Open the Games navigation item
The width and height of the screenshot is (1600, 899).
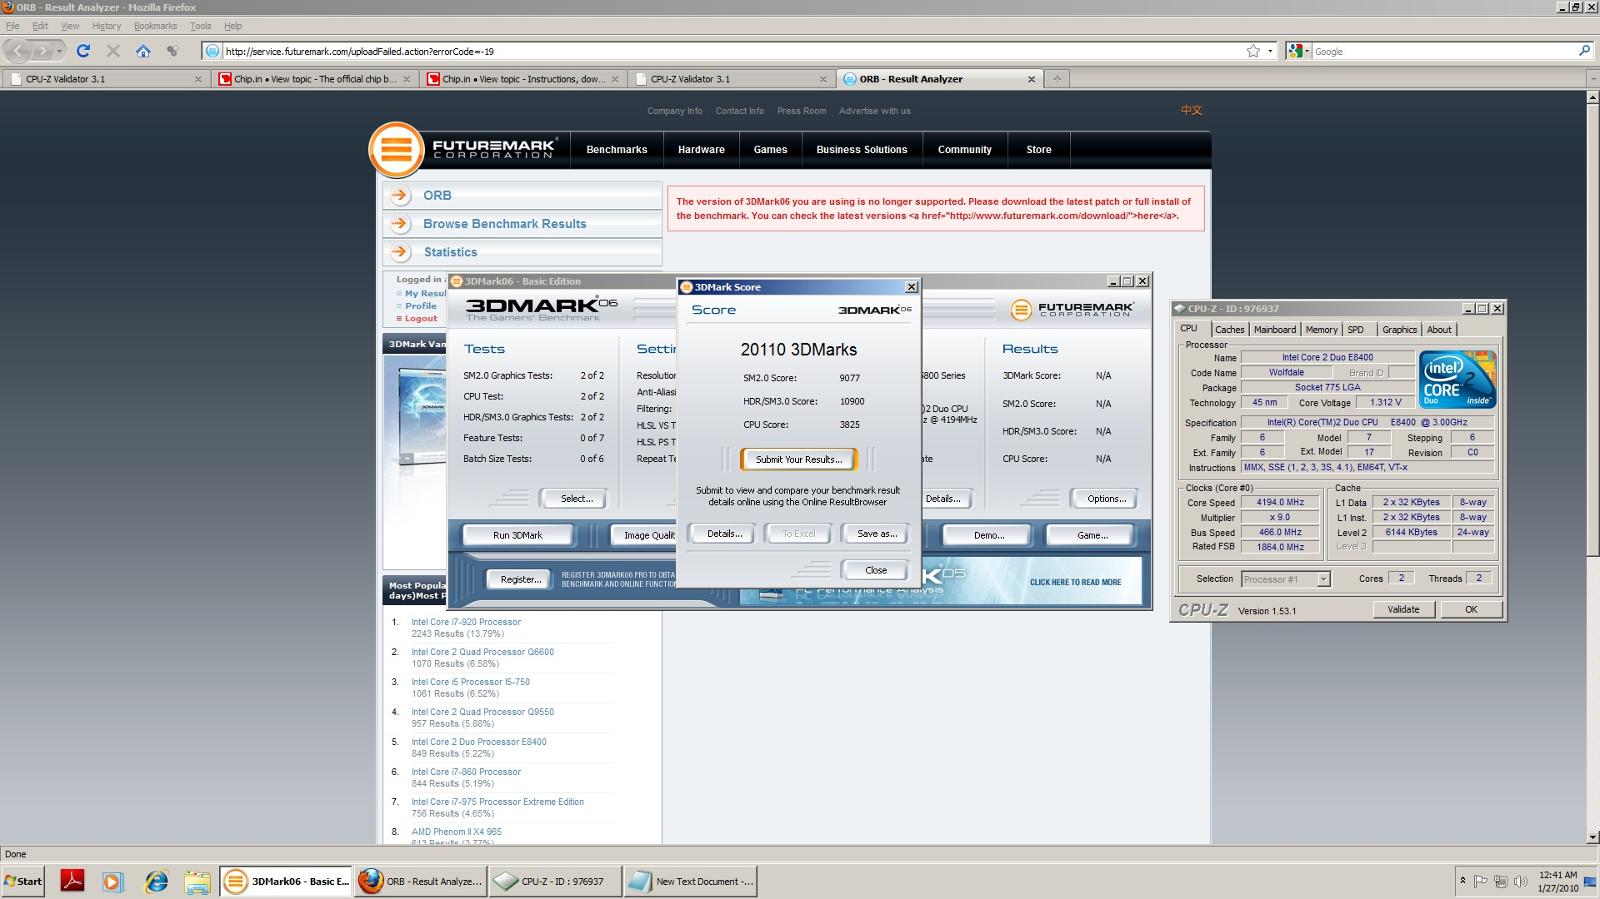(x=770, y=150)
